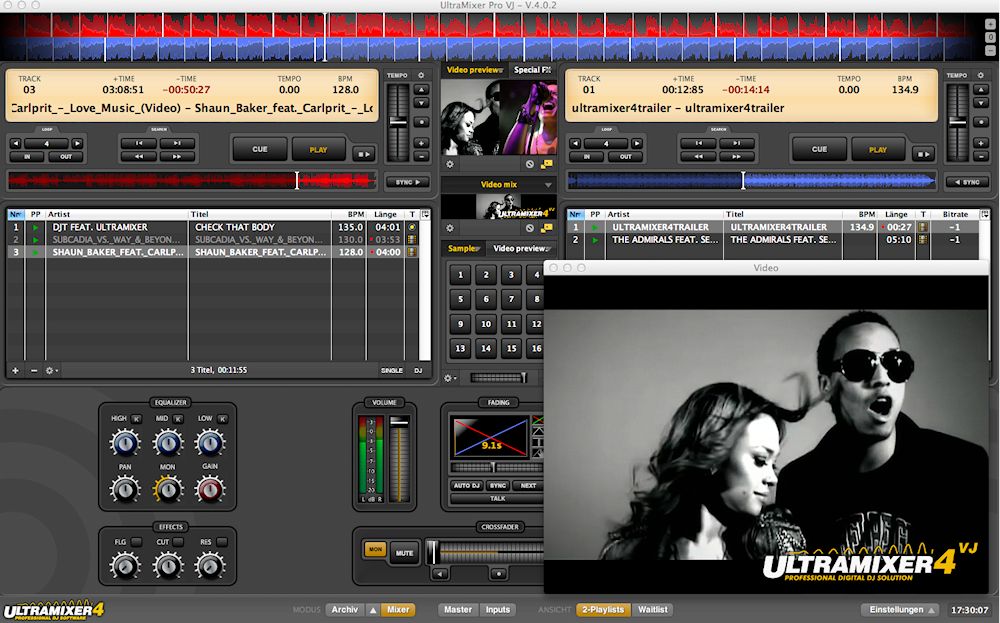The width and height of the screenshot is (1000, 623).
Task: Click TALK button in fading panel
Action: [497, 499]
